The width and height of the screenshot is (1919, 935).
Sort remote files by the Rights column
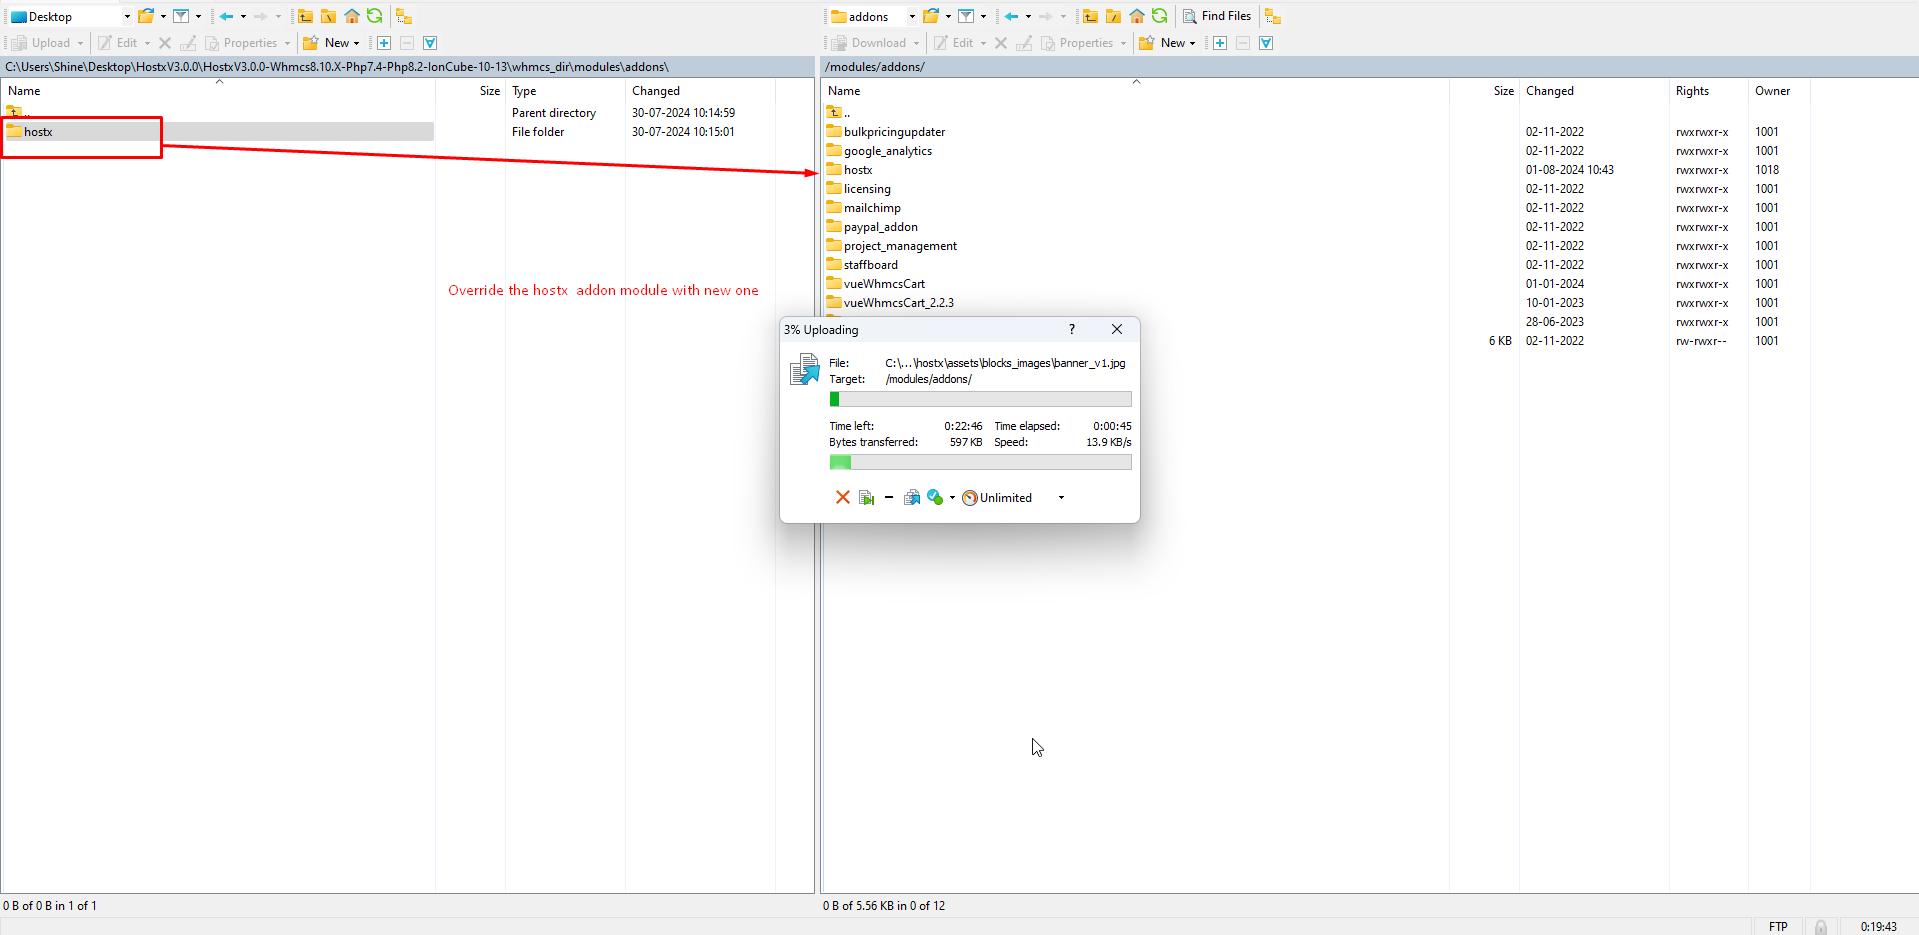(1692, 91)
